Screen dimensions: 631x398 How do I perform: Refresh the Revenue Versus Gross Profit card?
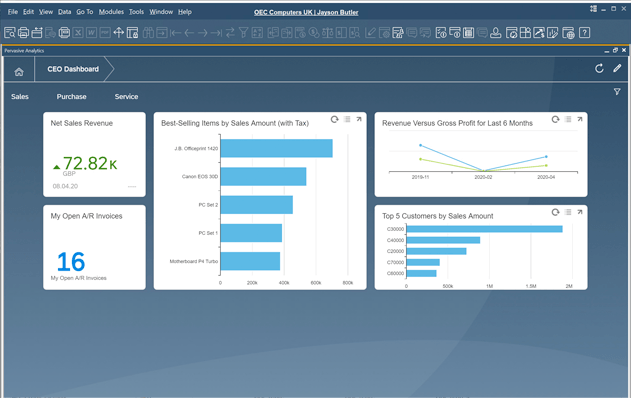pos(555,119)
